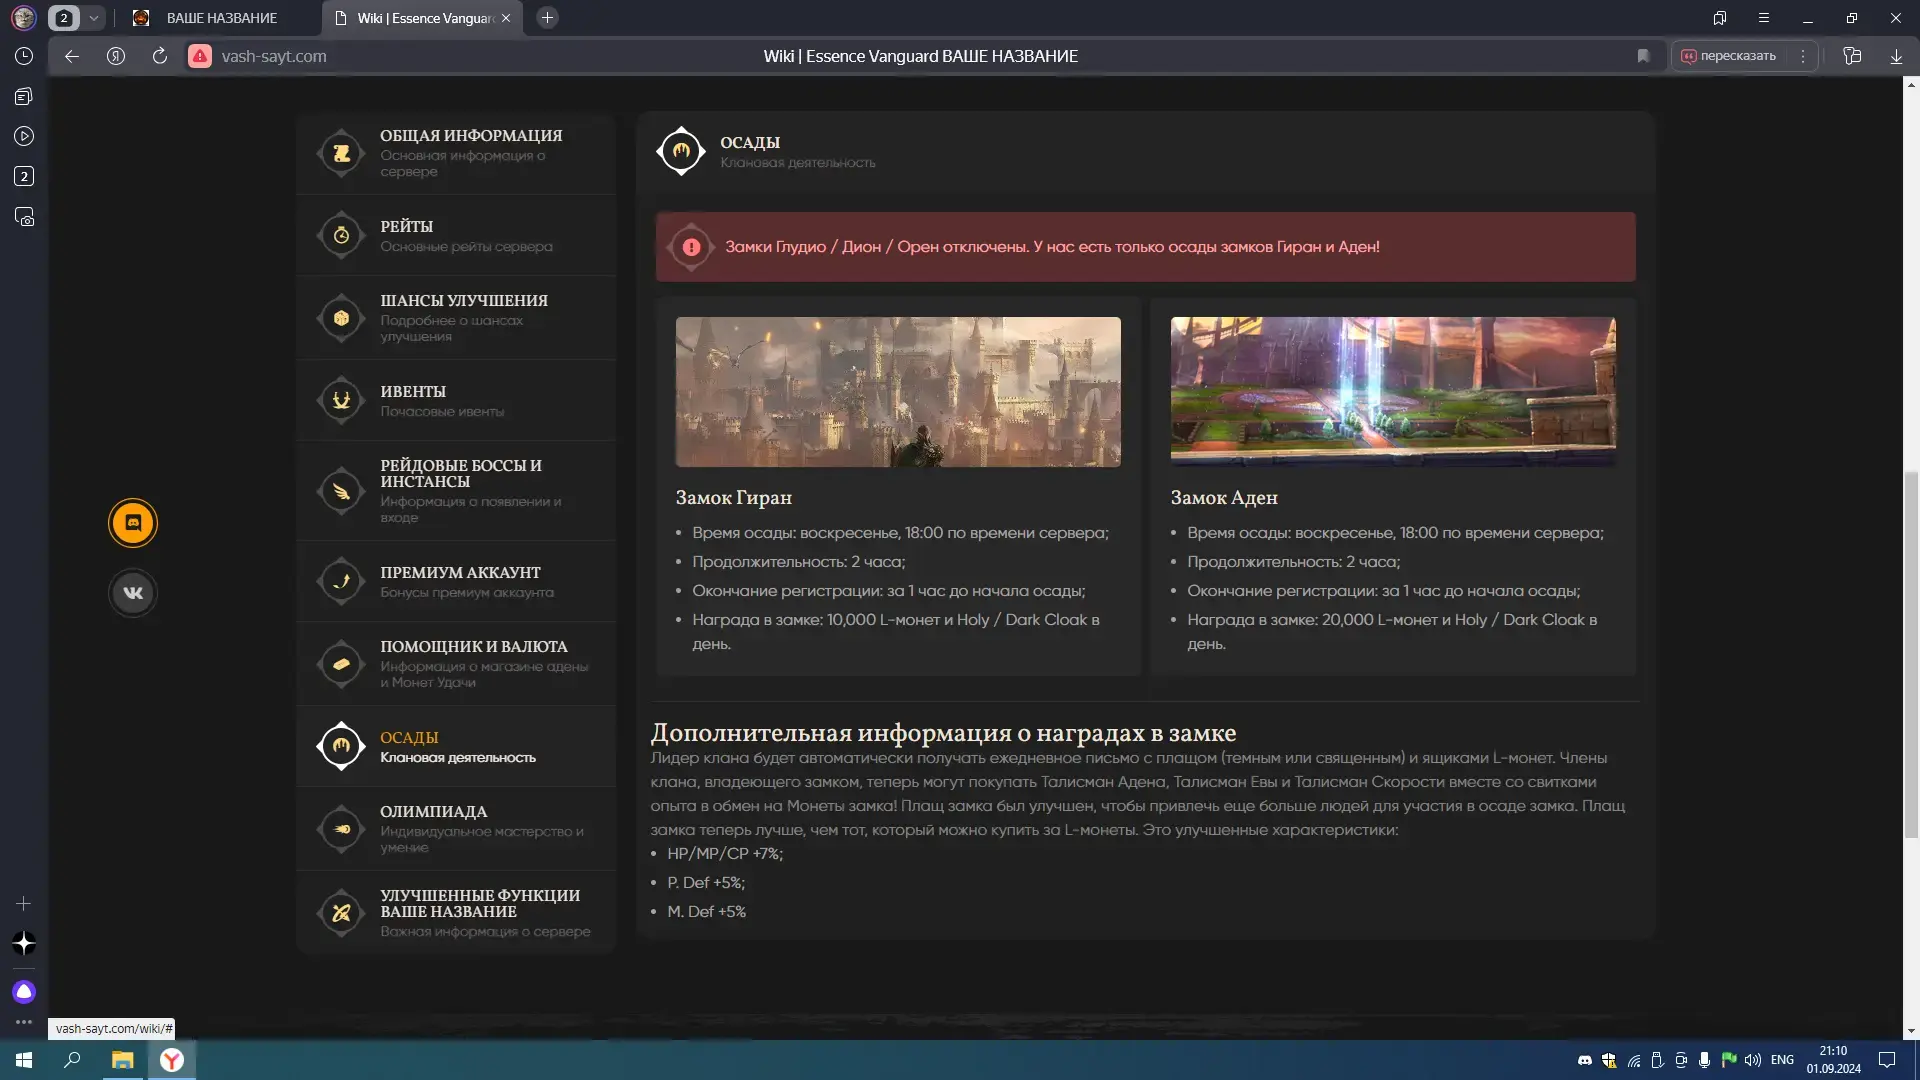The width and height of the screenshot is (1920, 1080).
Task: Click the Замок Аден heading
Action: (x=1224, y=497)
